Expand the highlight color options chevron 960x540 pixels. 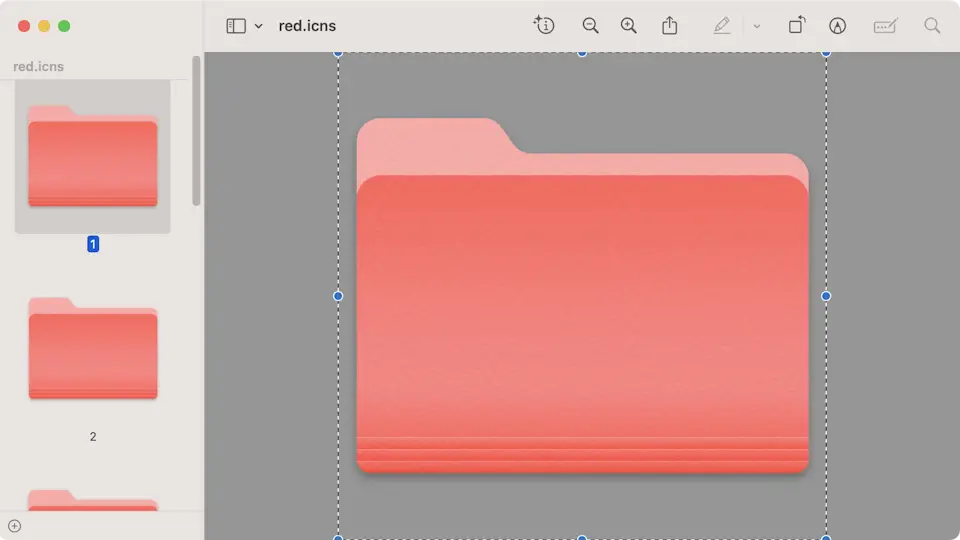point(756,26)
